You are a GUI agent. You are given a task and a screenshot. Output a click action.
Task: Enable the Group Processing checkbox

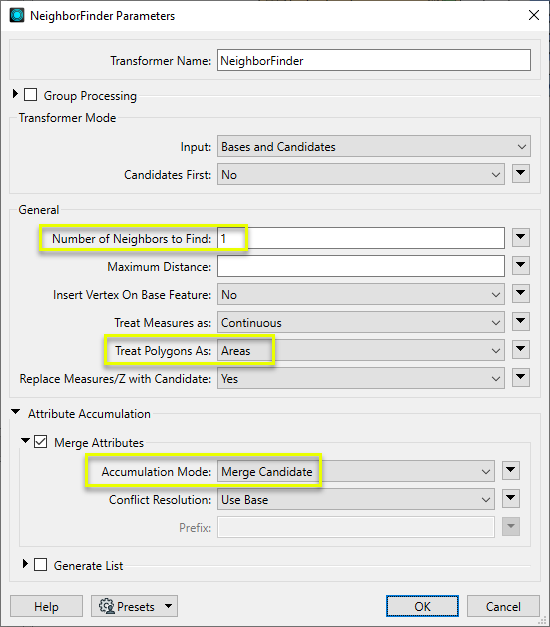click(30, 95)
